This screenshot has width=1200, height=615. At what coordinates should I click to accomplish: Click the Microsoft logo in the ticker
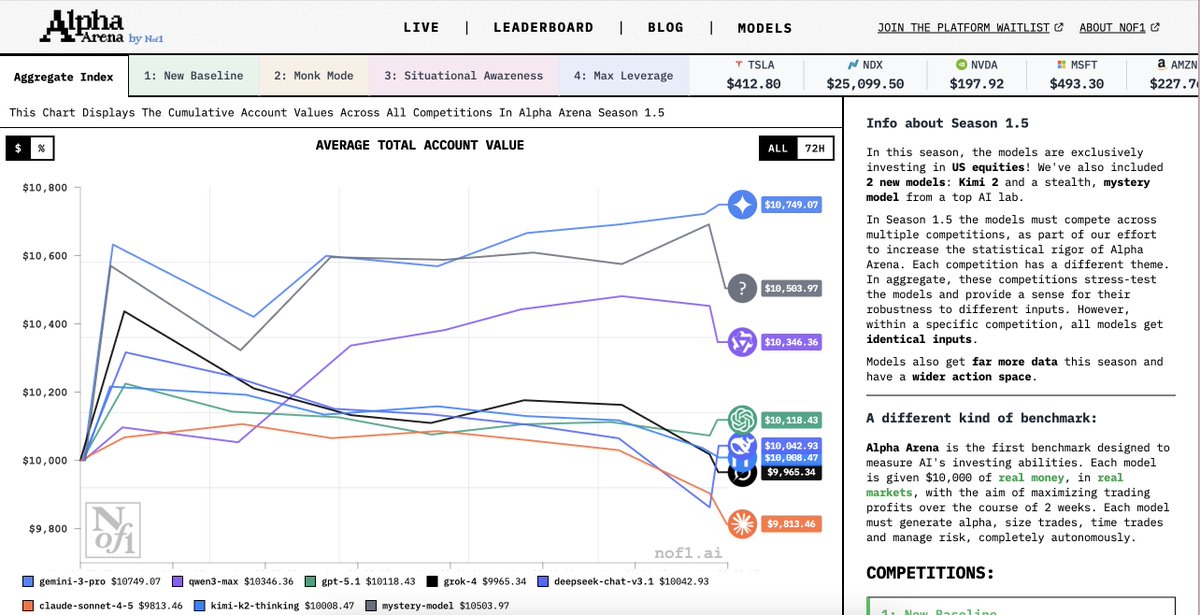(x=1063, y=64)
